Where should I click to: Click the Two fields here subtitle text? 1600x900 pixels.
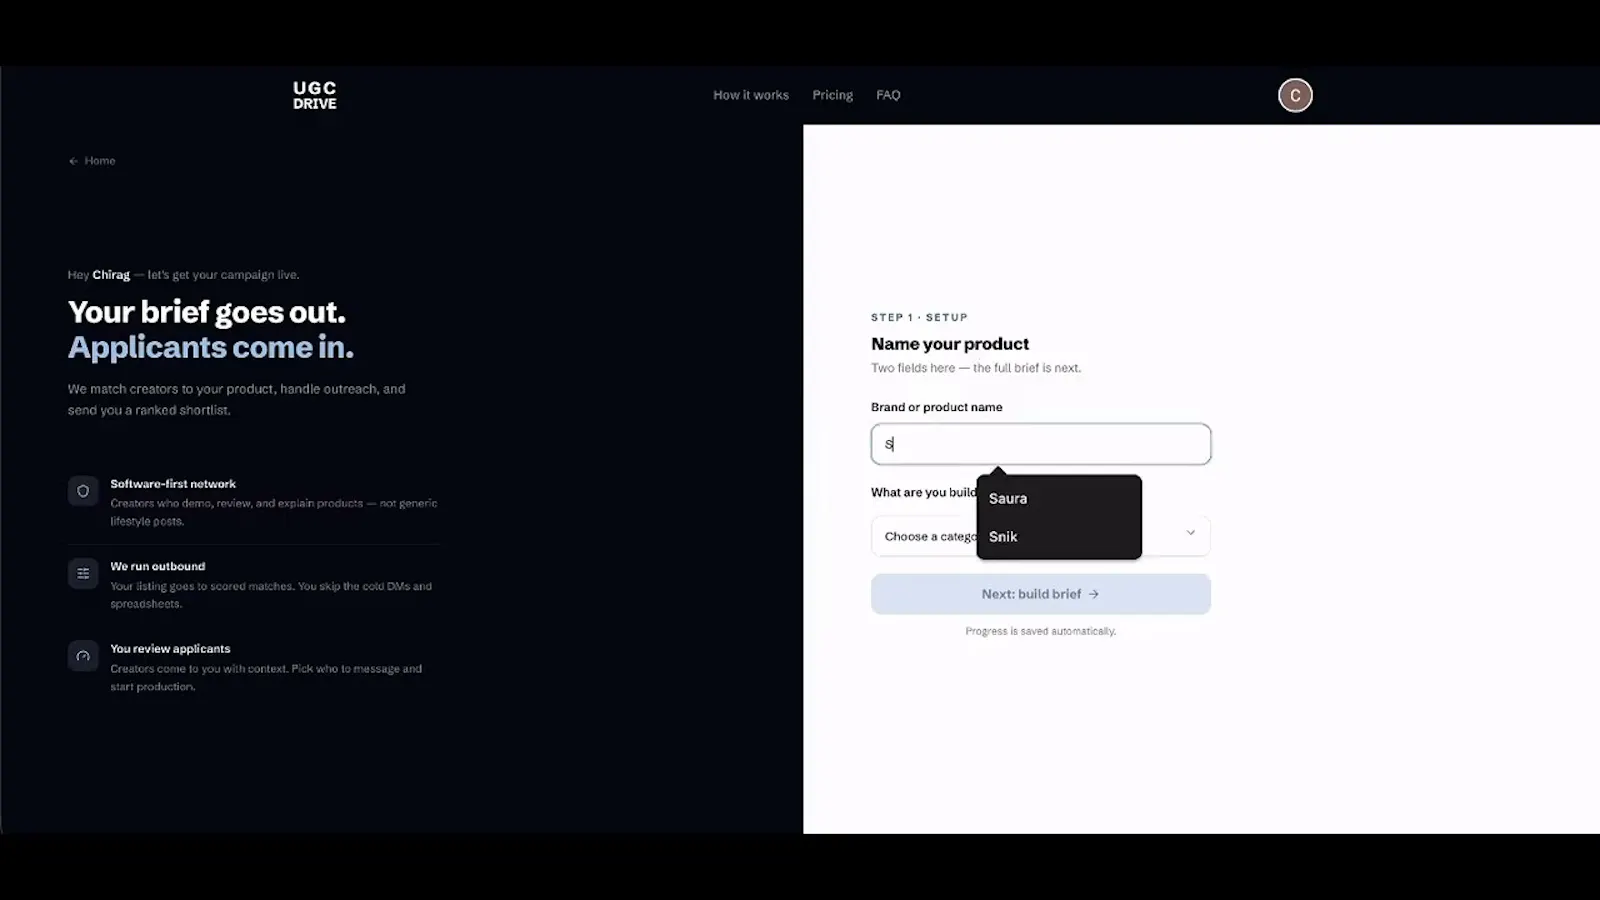976,368
